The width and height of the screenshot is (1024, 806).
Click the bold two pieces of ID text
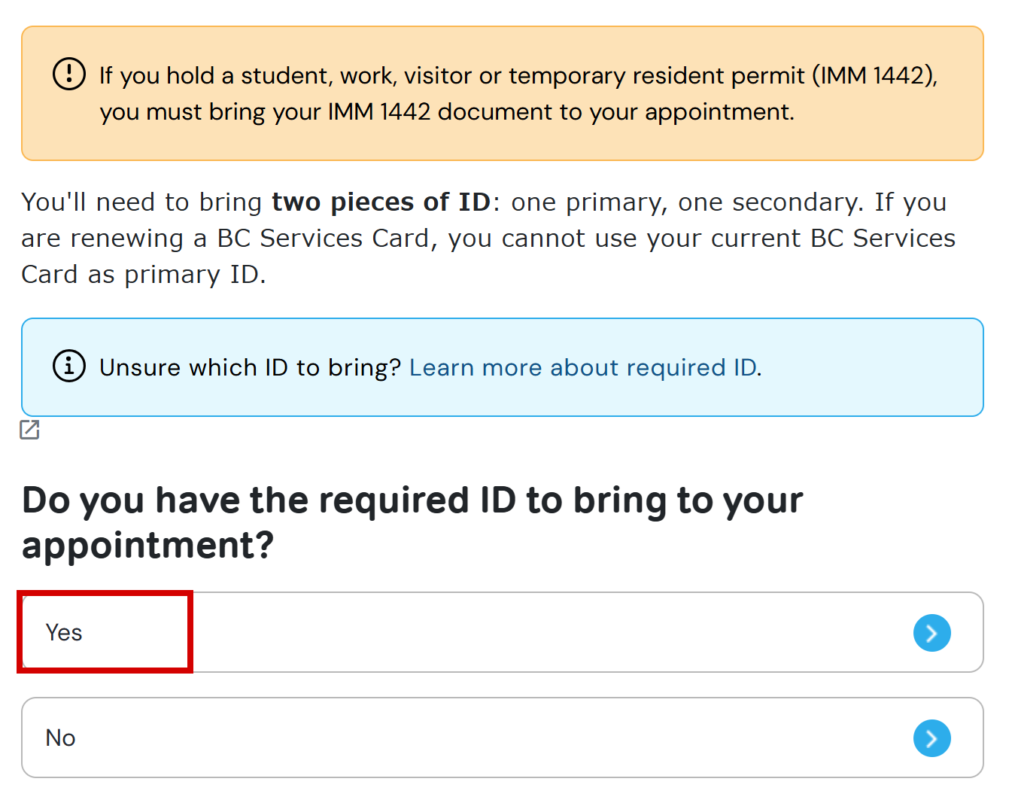tap(381, 202)
